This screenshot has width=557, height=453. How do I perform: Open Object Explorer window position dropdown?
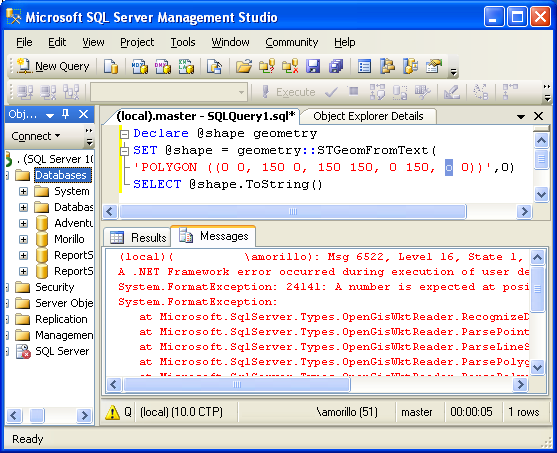[x=50, y=115]
